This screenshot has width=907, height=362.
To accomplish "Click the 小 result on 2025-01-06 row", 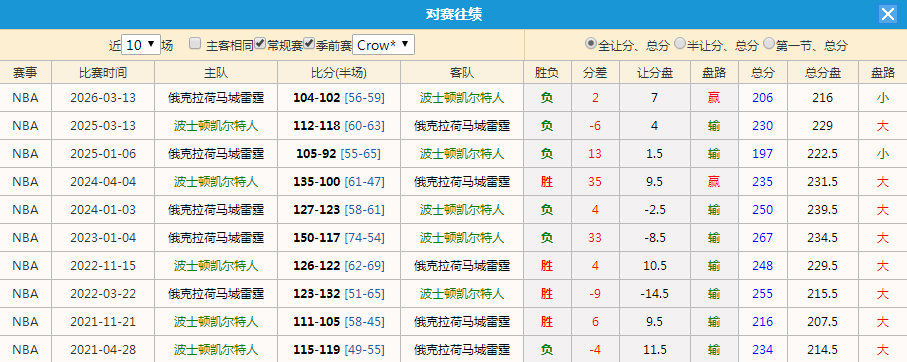I will pyautogui.click(x=882, y=154).
